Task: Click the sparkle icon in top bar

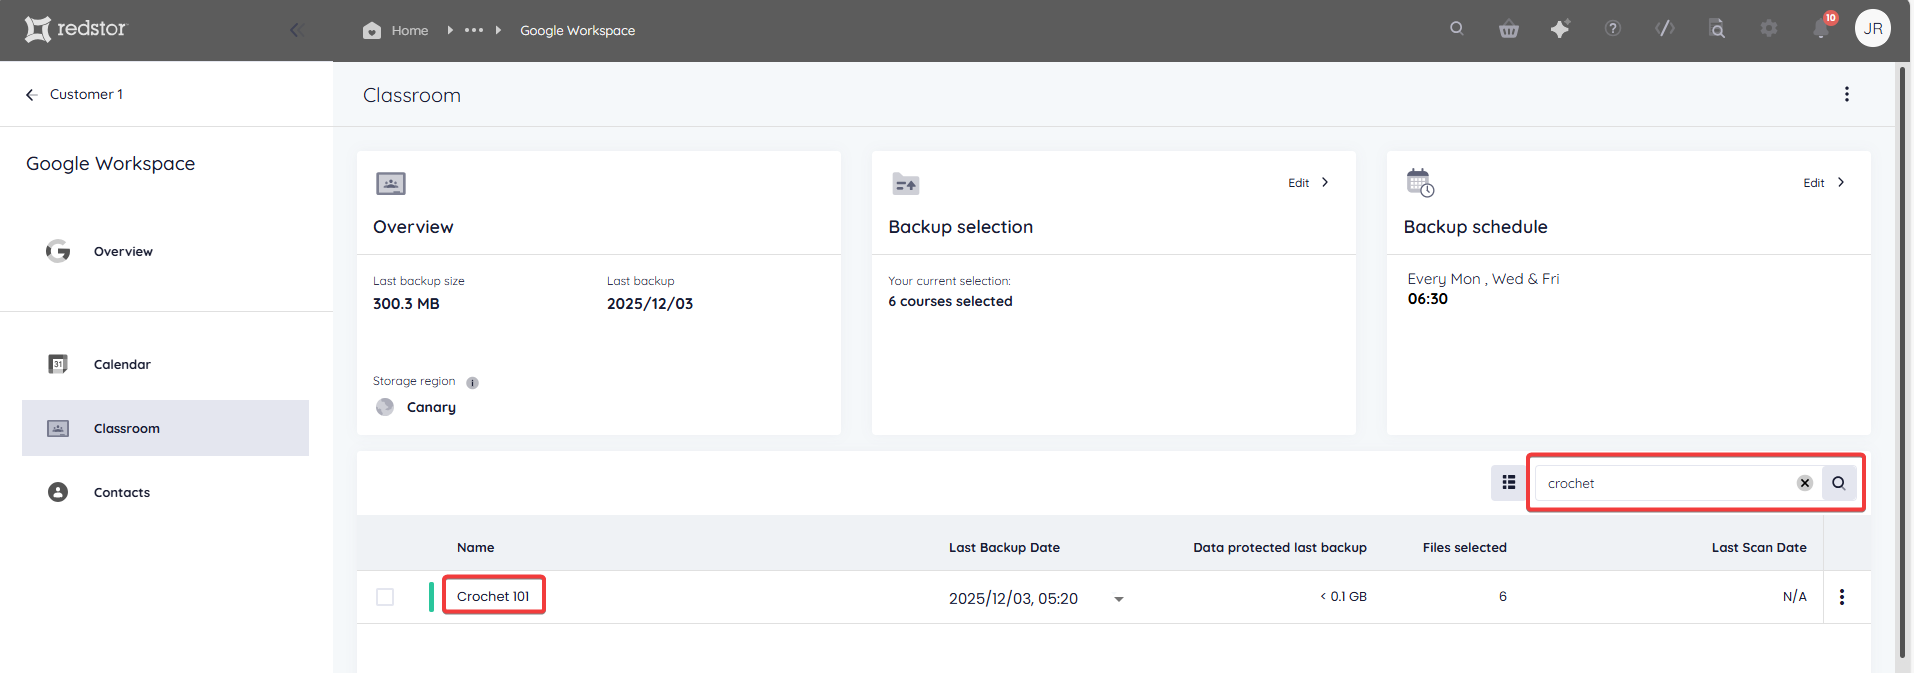Action: (x=1560, y=29)
